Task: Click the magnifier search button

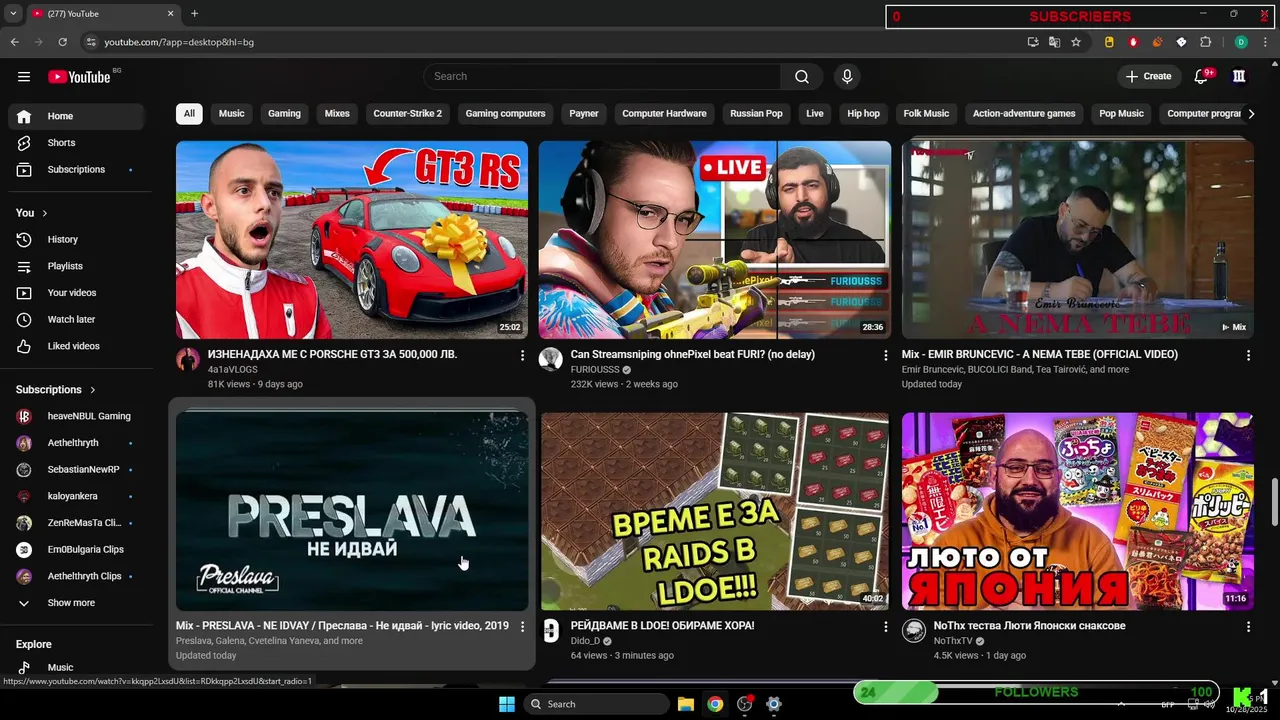Action: (x=802, y=76)
